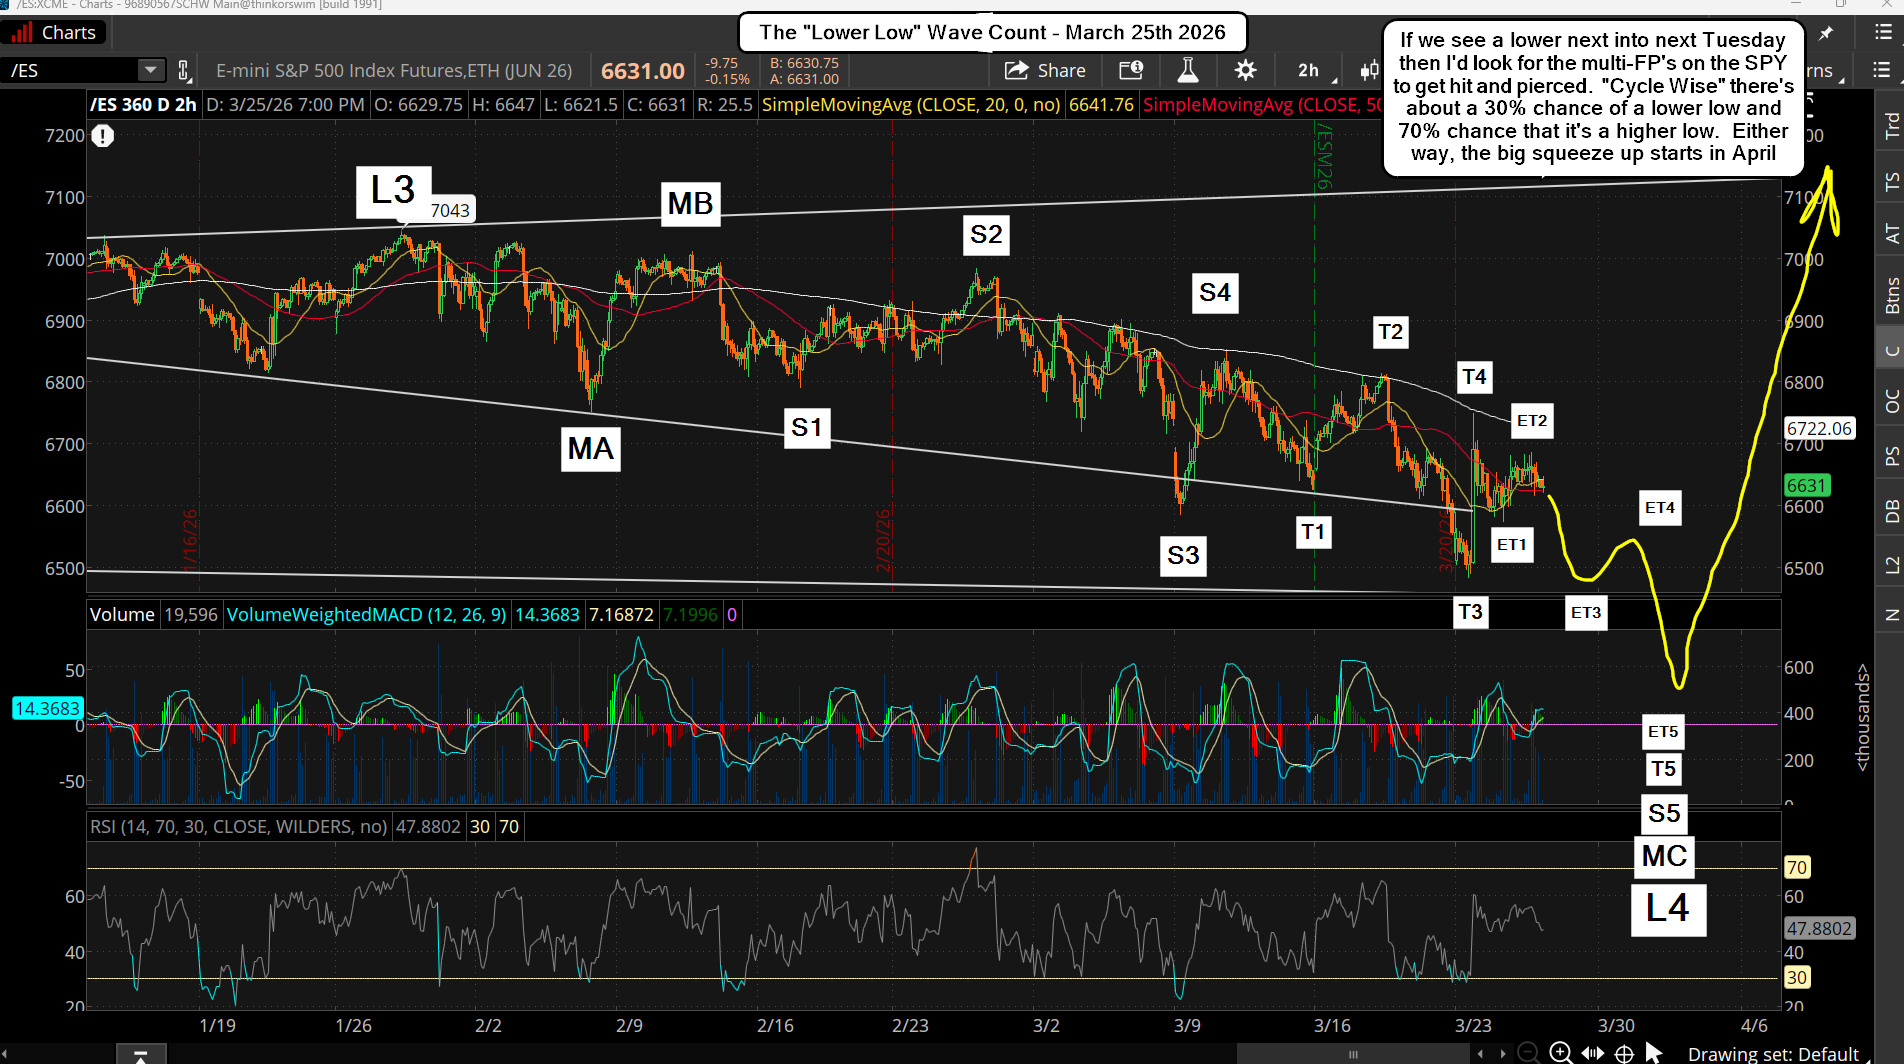Expand the Drawing set: Default menu
Viewport: 1904px width, 1064px height.
1772,1053
